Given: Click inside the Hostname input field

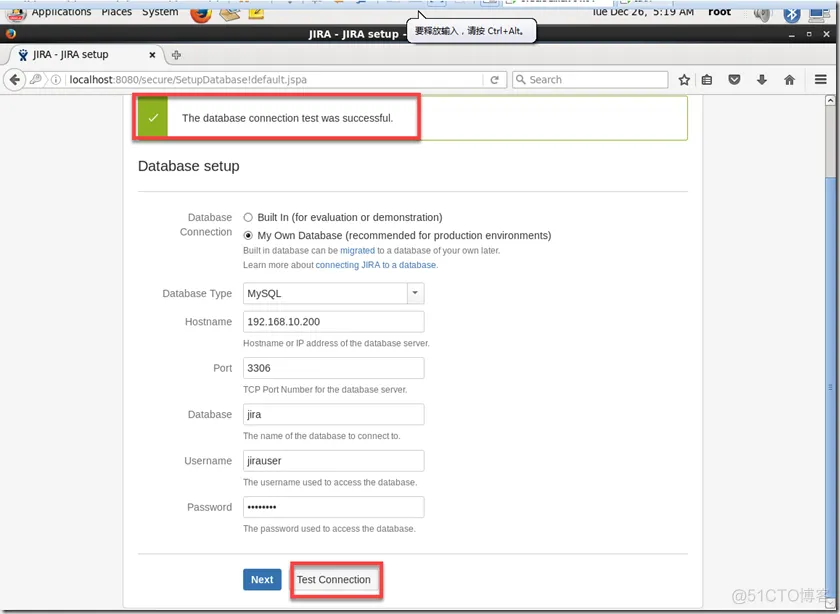Looking at the screenshot, I should tap(333, 321).
